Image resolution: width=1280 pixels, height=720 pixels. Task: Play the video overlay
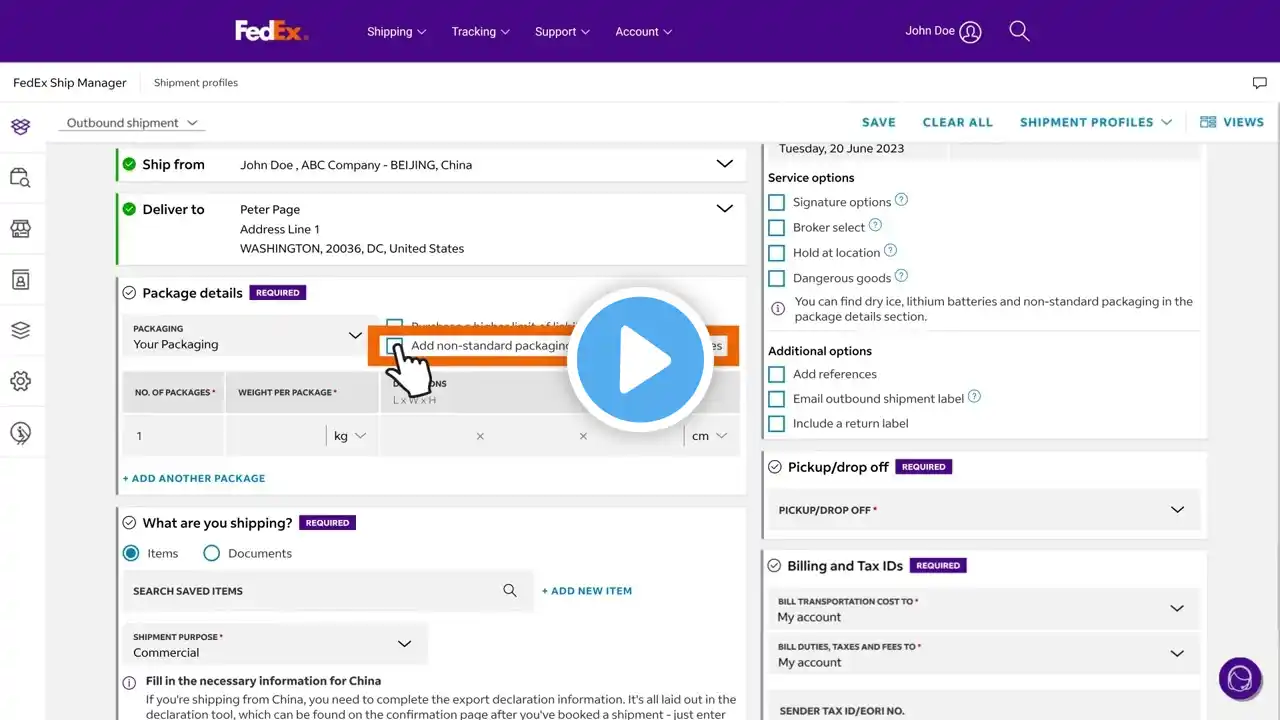click(x=640, y=360)
